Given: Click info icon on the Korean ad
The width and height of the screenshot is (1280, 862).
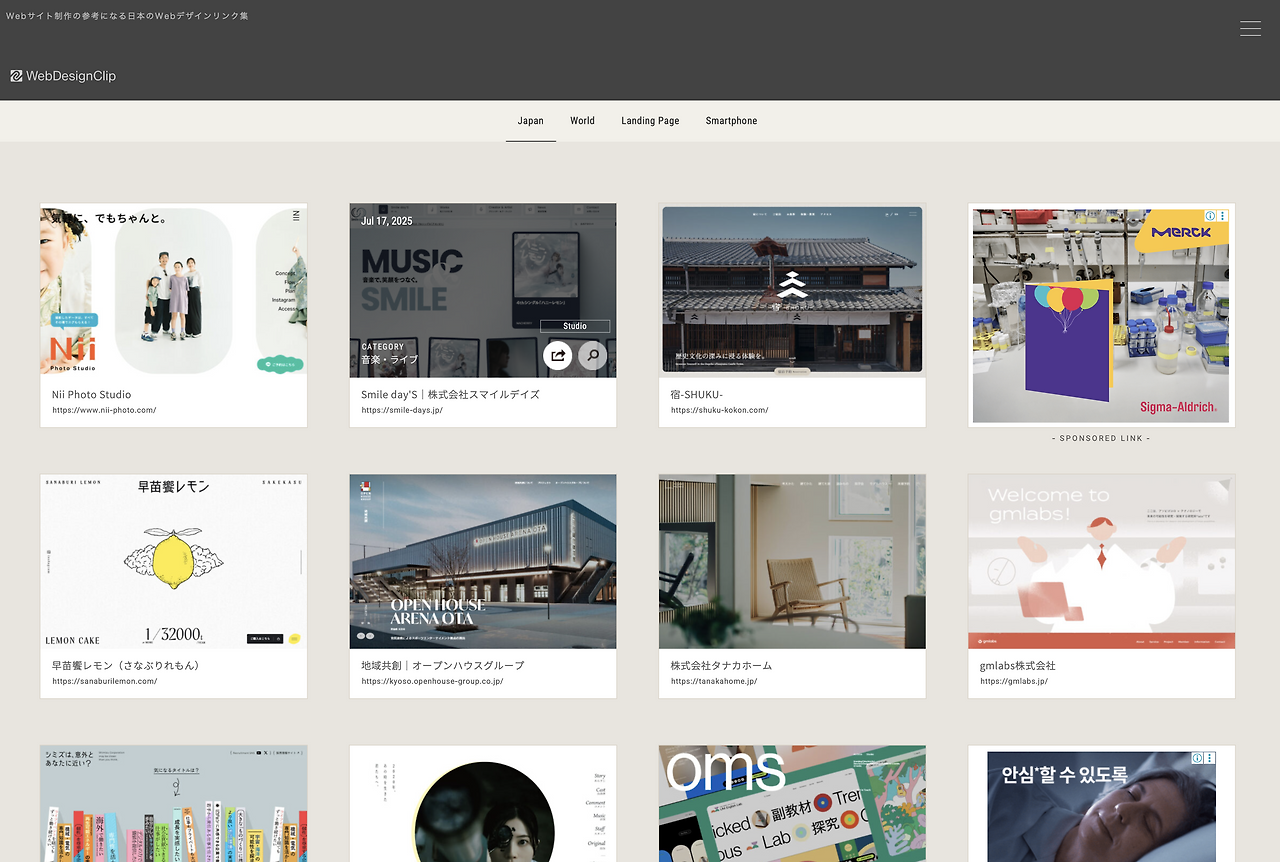Looking at the screenshot, I should coord(1197,758).
